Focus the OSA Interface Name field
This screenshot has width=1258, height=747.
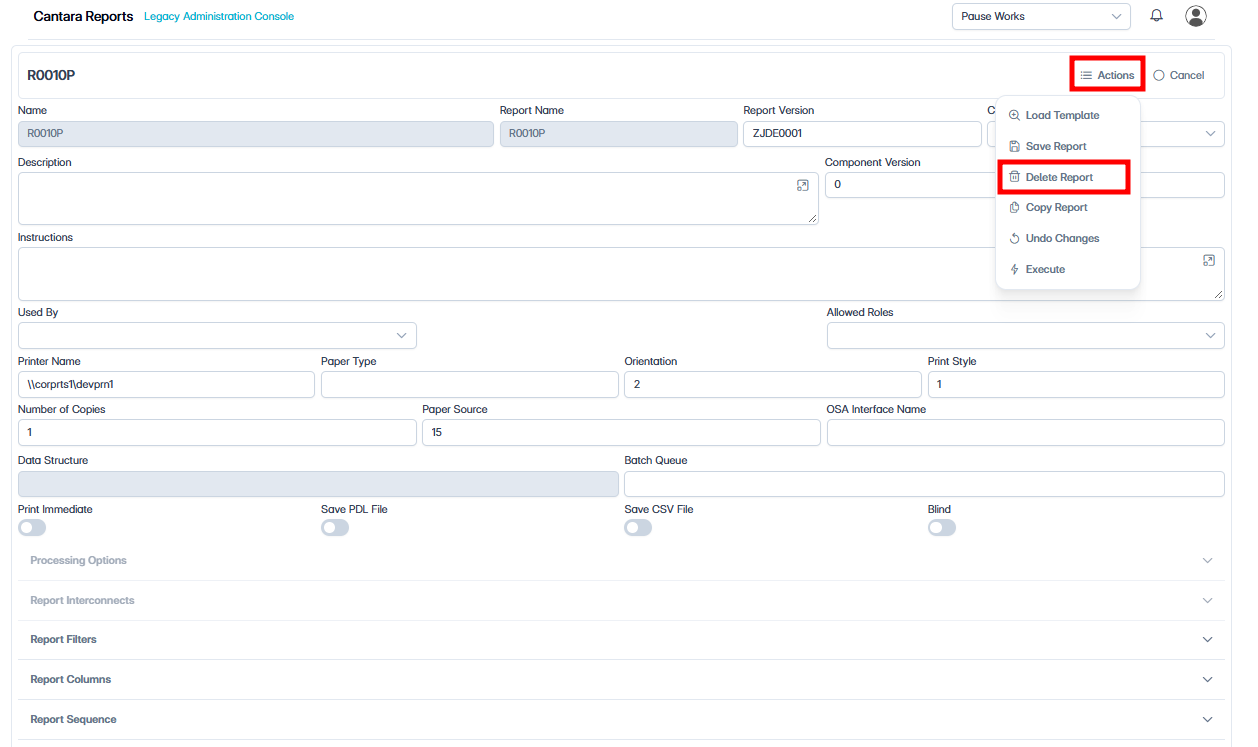(1026, 432)
